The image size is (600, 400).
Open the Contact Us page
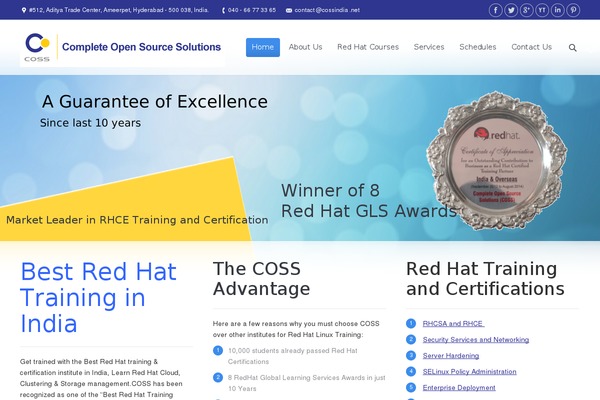pos(532,47)
